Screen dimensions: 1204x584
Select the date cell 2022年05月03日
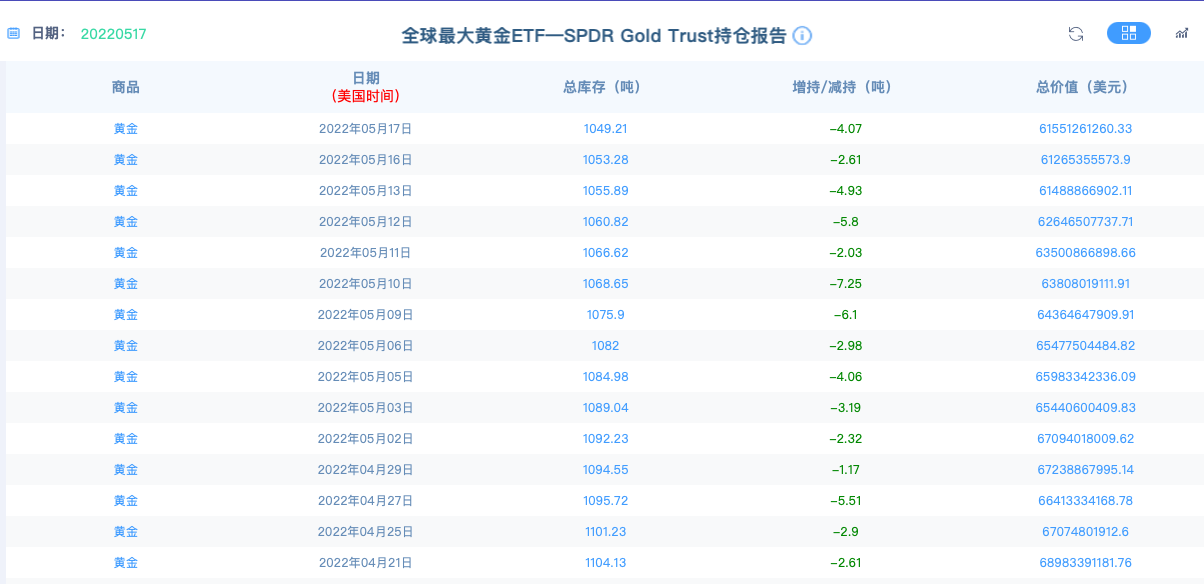point(366,408)
